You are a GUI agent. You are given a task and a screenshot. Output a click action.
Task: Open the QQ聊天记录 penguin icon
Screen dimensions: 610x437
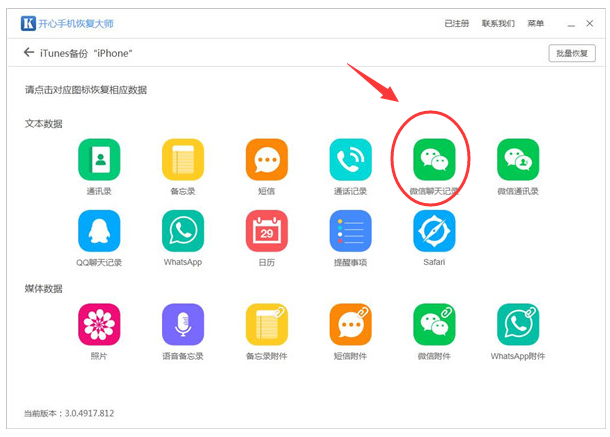99,231
